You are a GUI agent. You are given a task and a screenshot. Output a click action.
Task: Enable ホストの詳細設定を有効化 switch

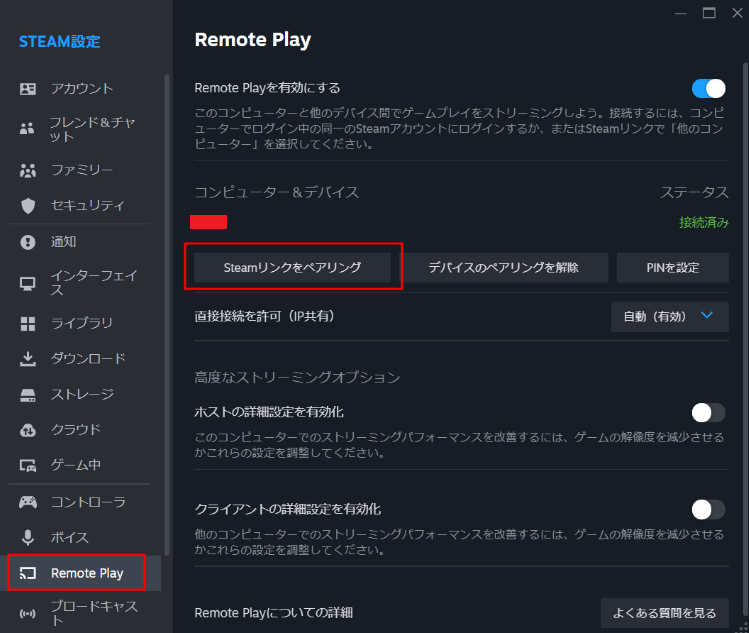708,413
